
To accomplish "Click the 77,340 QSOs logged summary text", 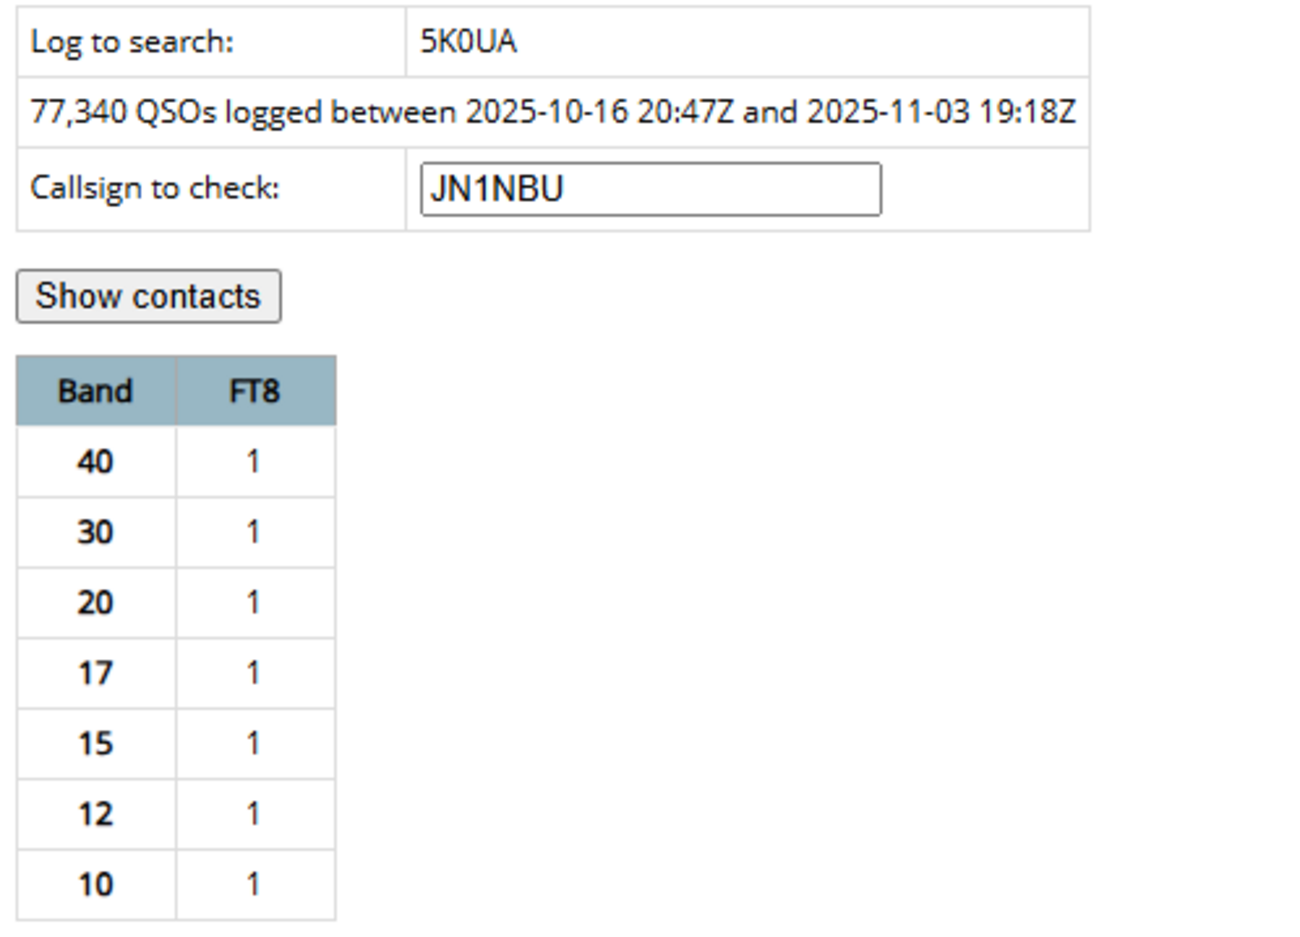I will [x=552, y=112].
